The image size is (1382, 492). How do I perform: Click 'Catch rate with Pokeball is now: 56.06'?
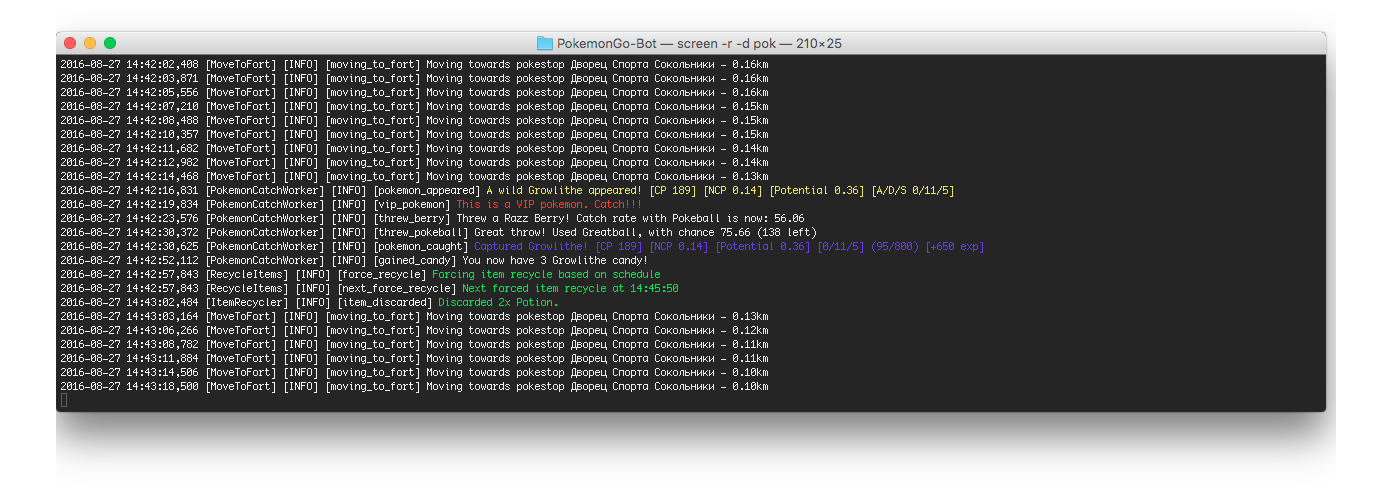click(692, 218)
